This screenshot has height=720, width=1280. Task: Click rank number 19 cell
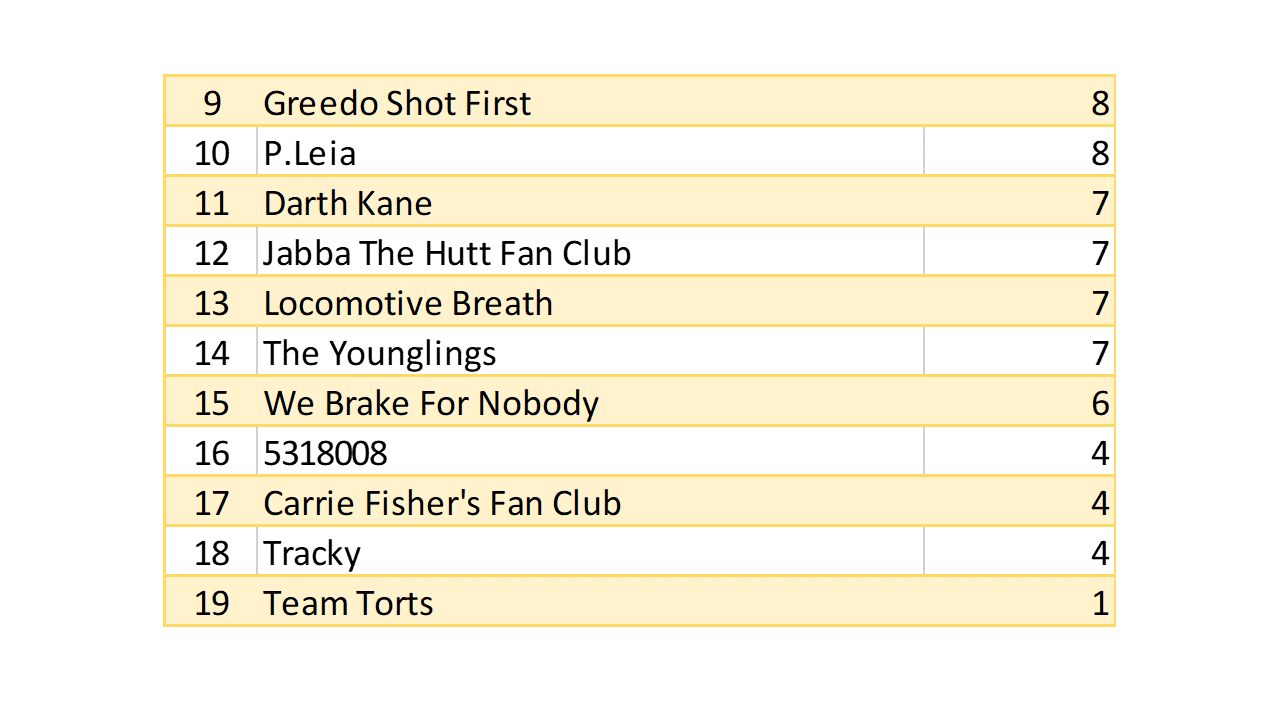point(212,603)
